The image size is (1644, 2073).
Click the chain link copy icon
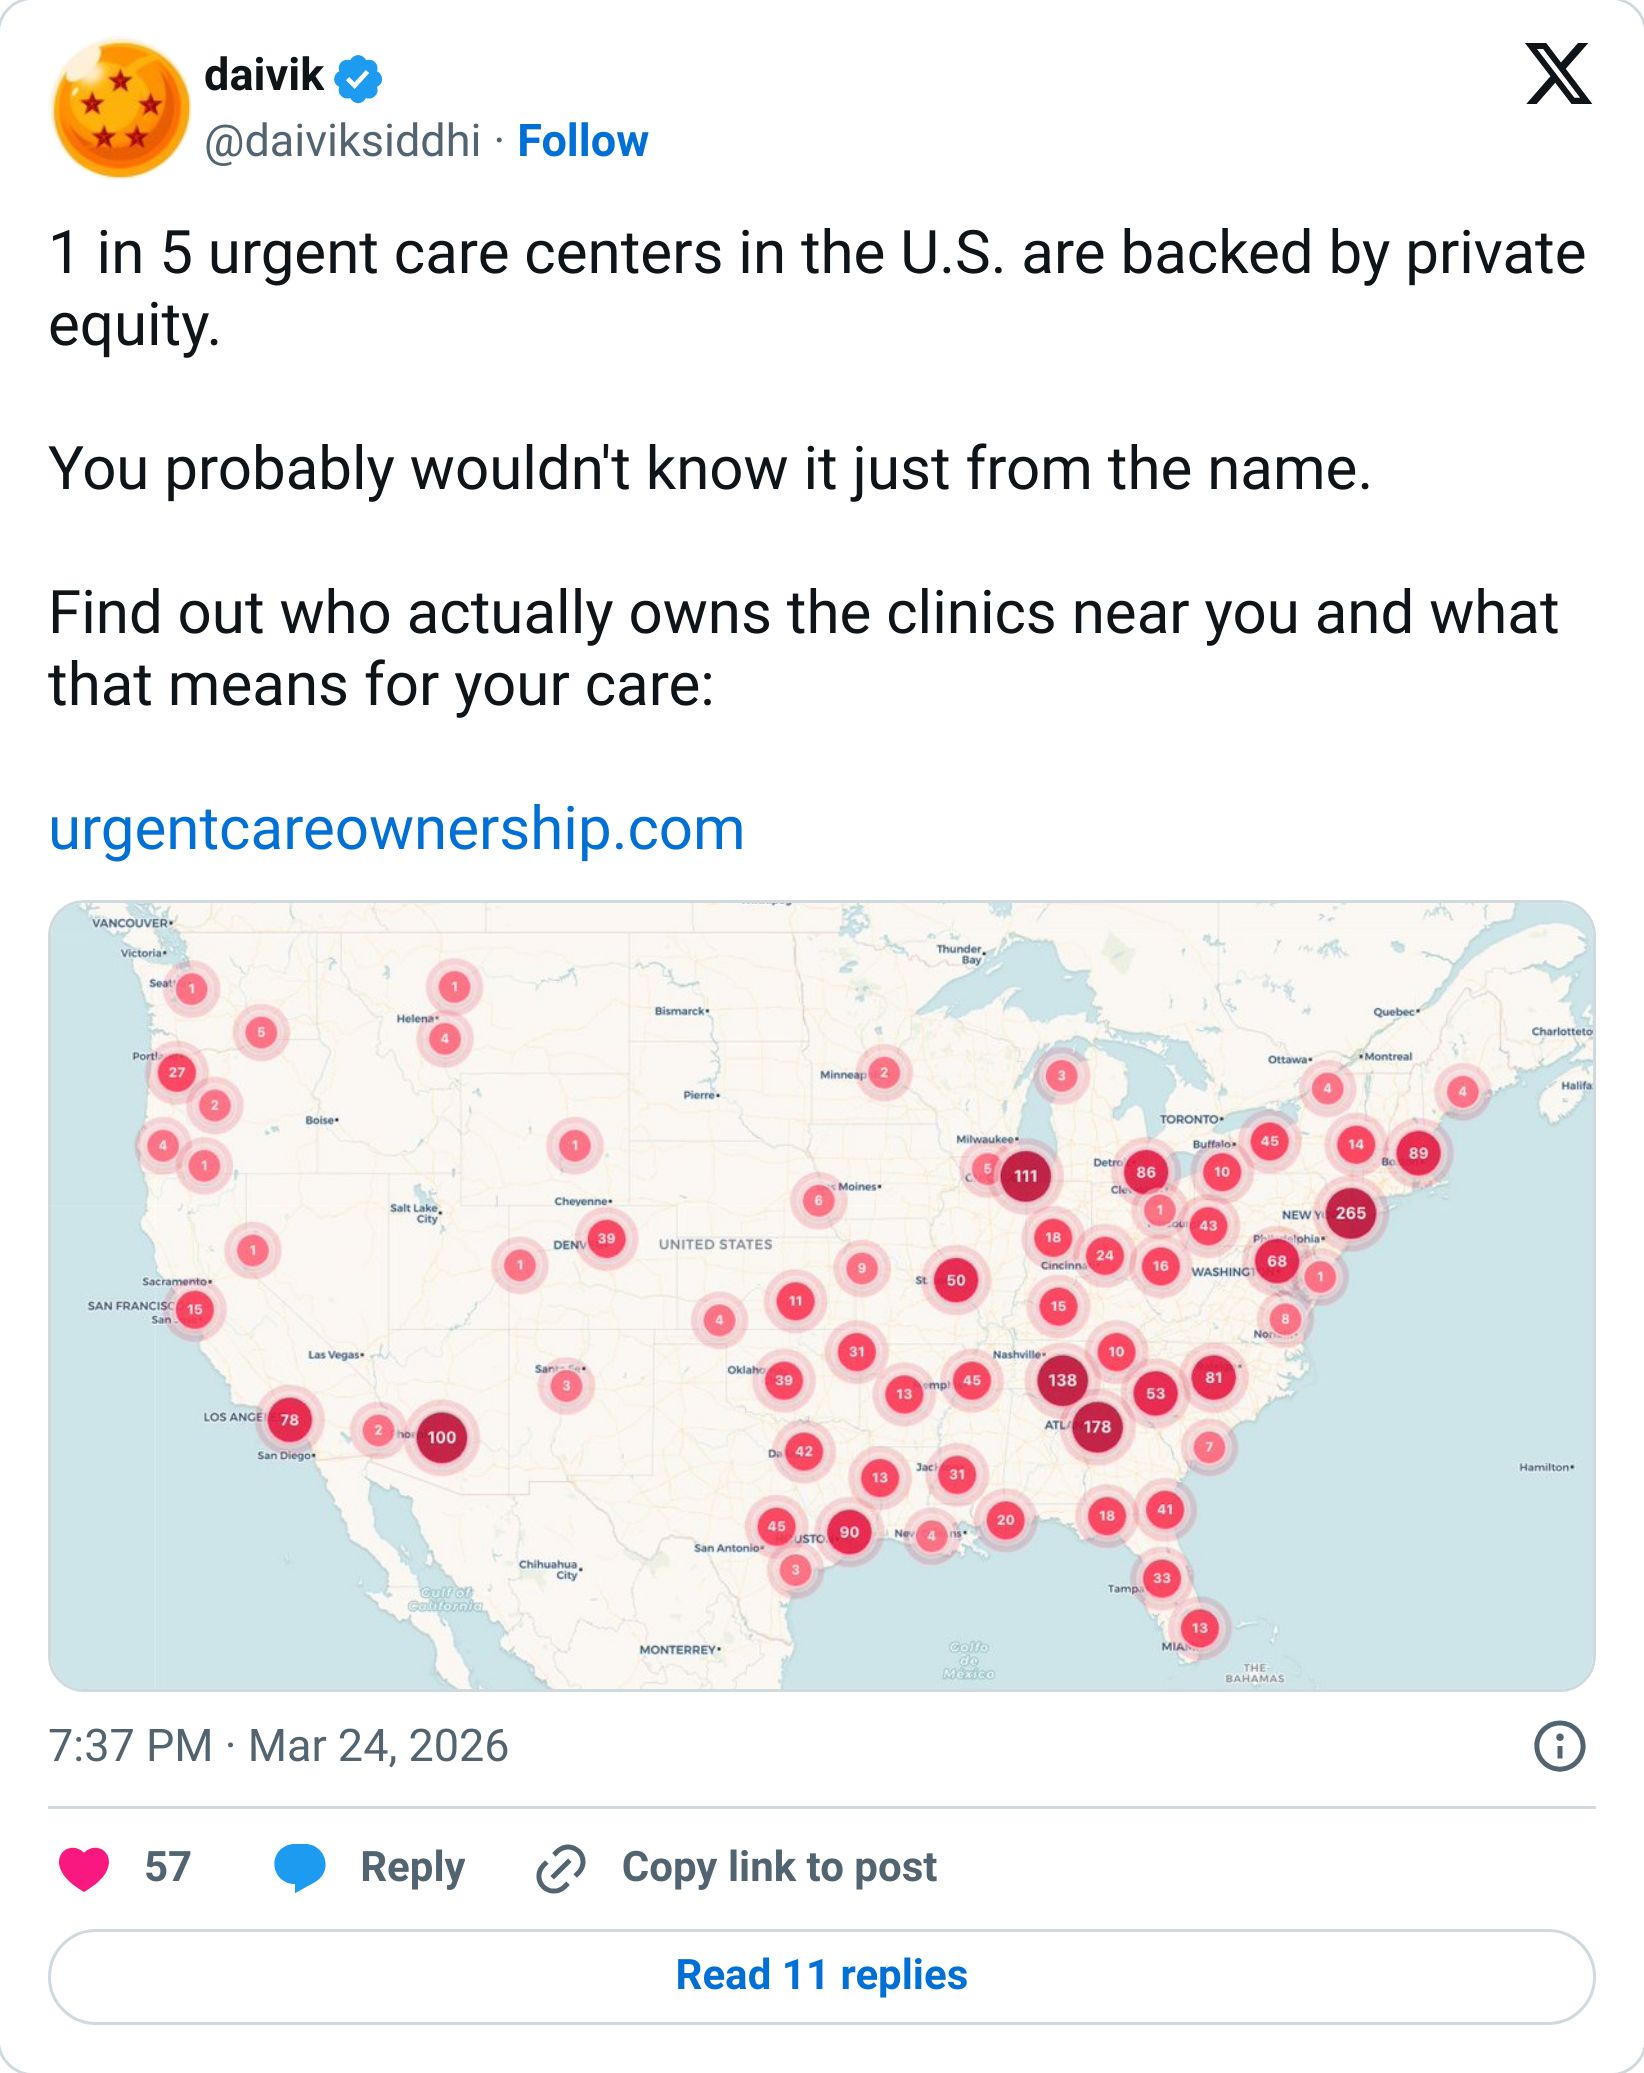[x=560, y=1868]
